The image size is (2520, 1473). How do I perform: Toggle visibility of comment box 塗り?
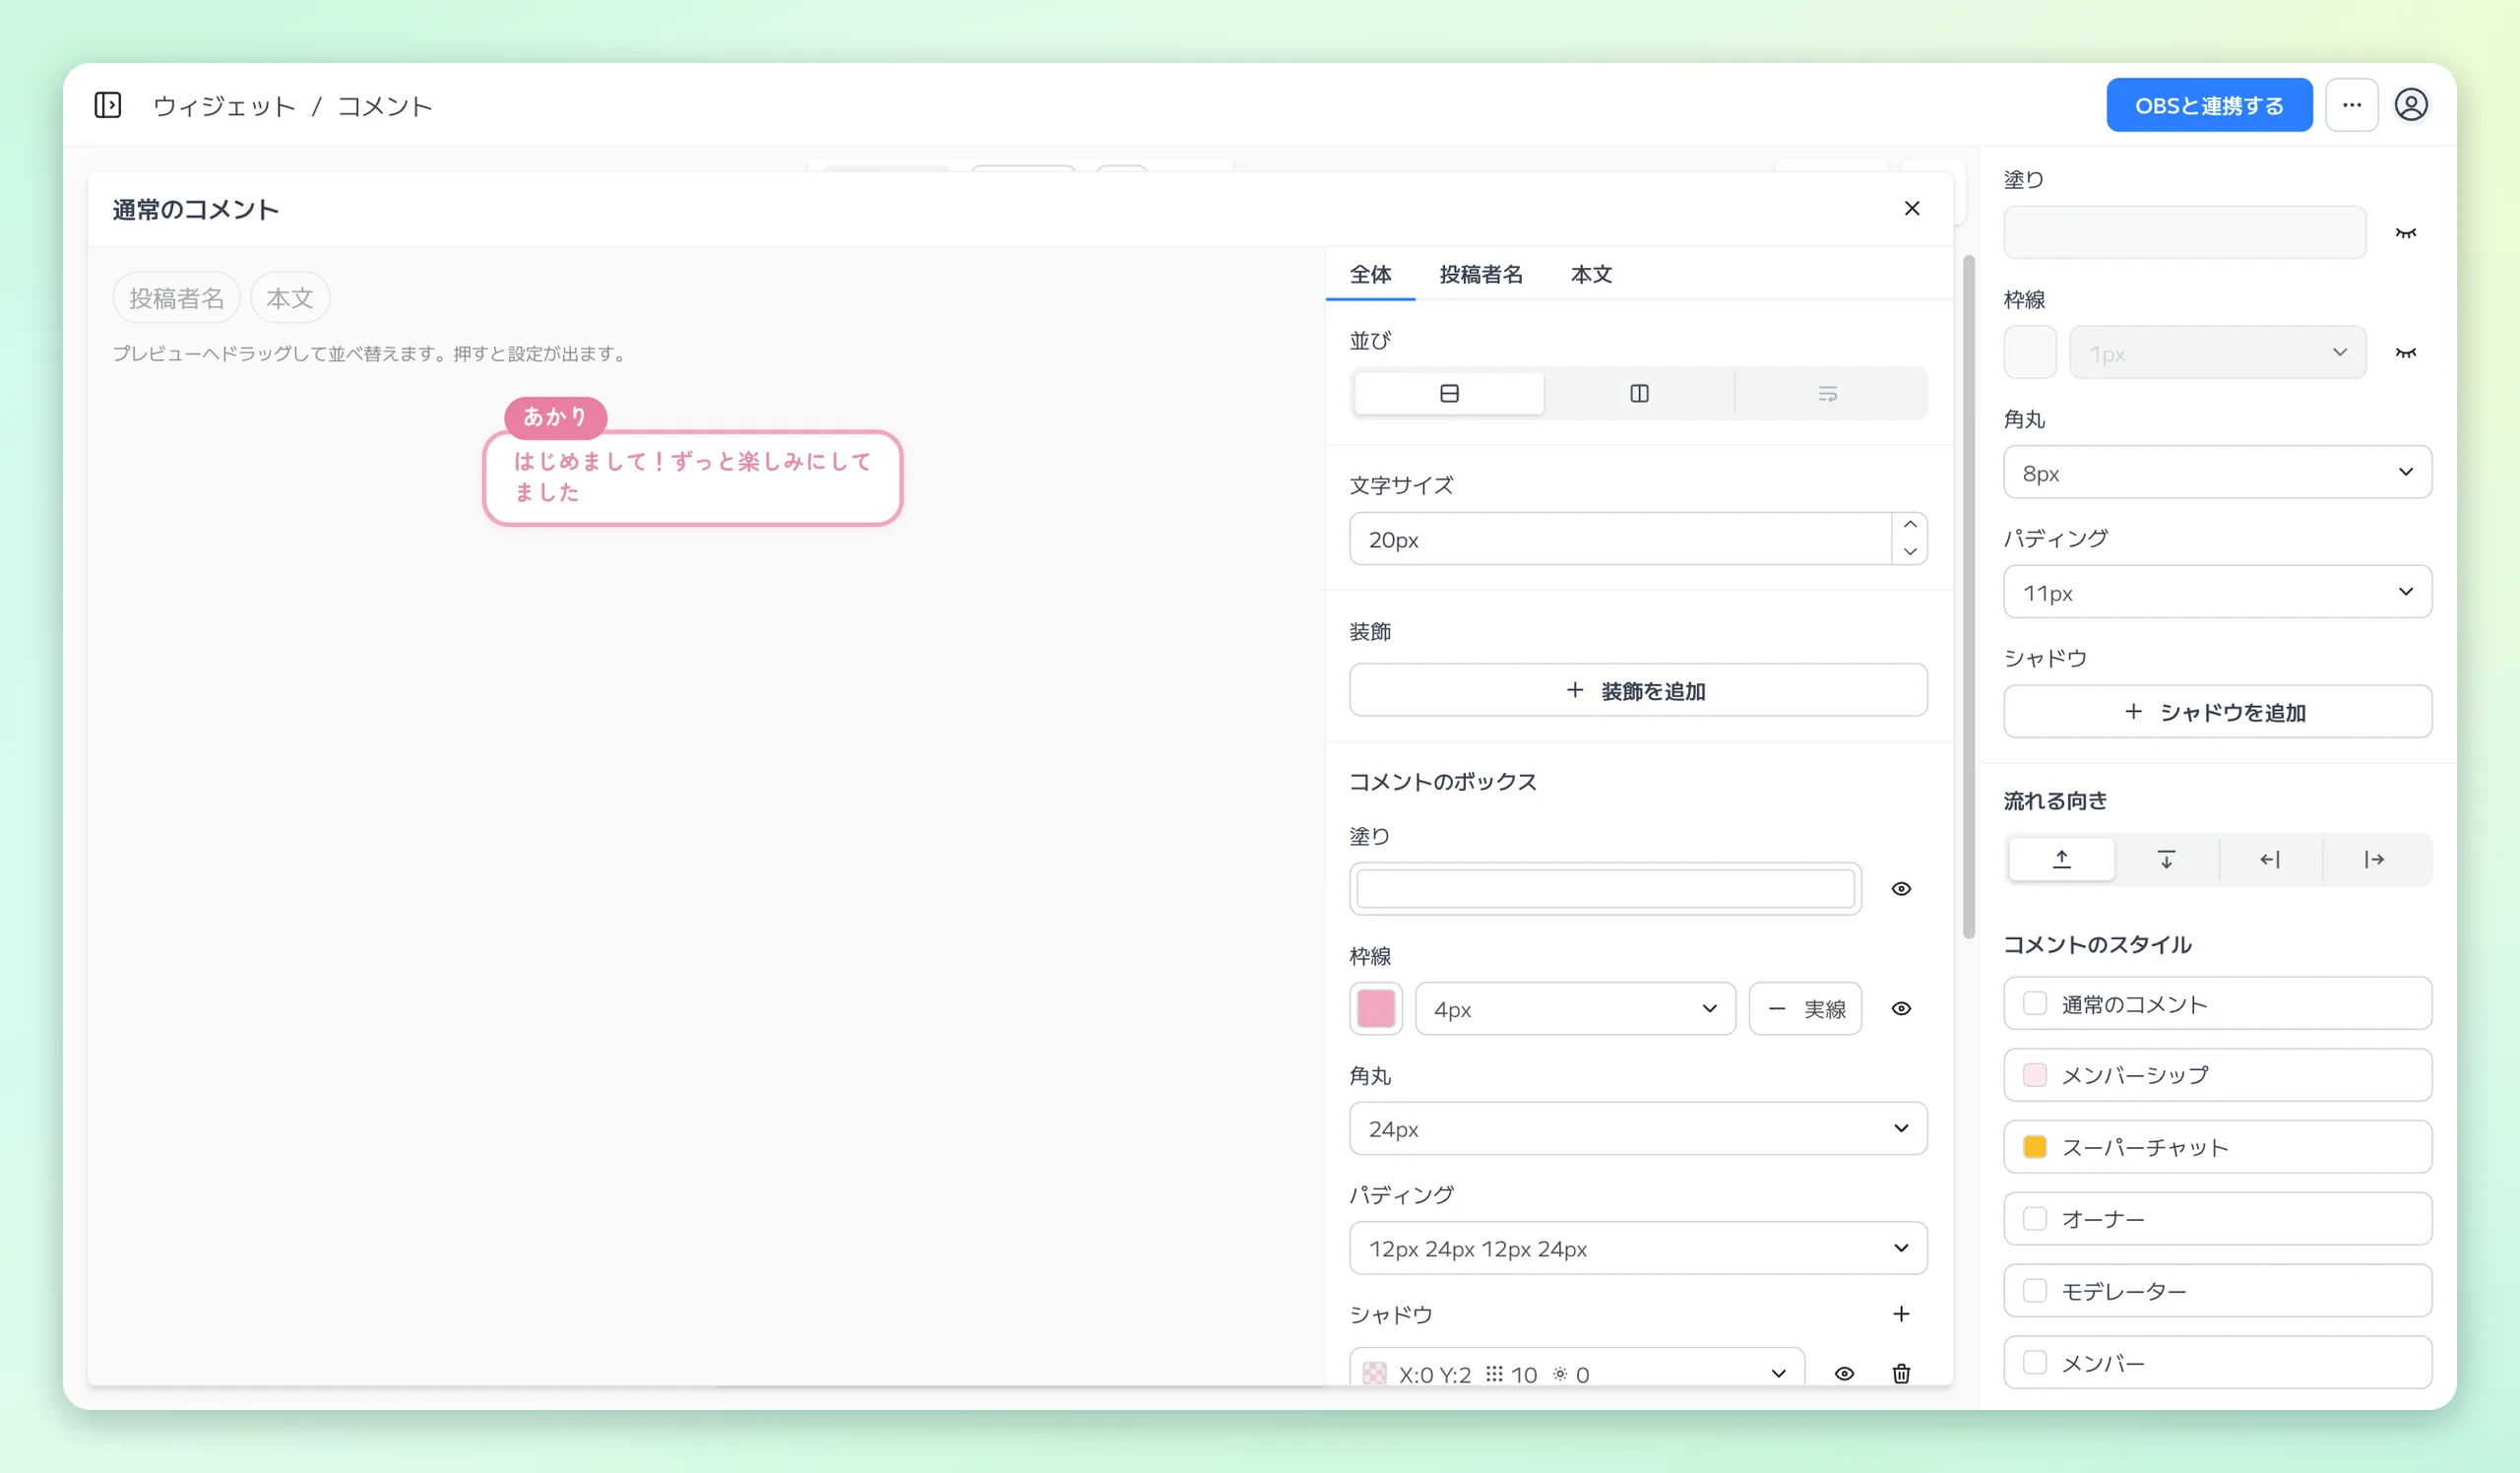pyautogui.click(x=1900, y=889)
